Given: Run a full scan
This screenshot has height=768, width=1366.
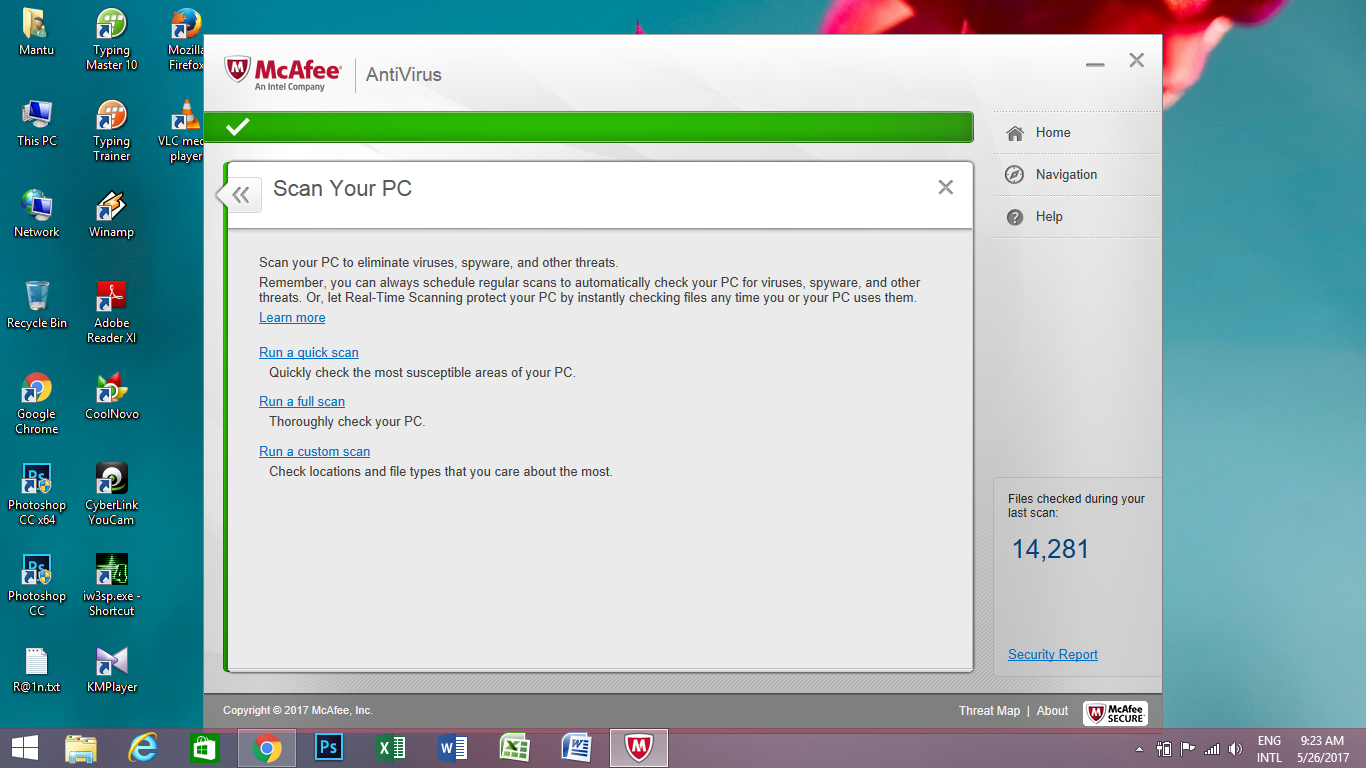Looking at the screenshot, I should [301, 402].
